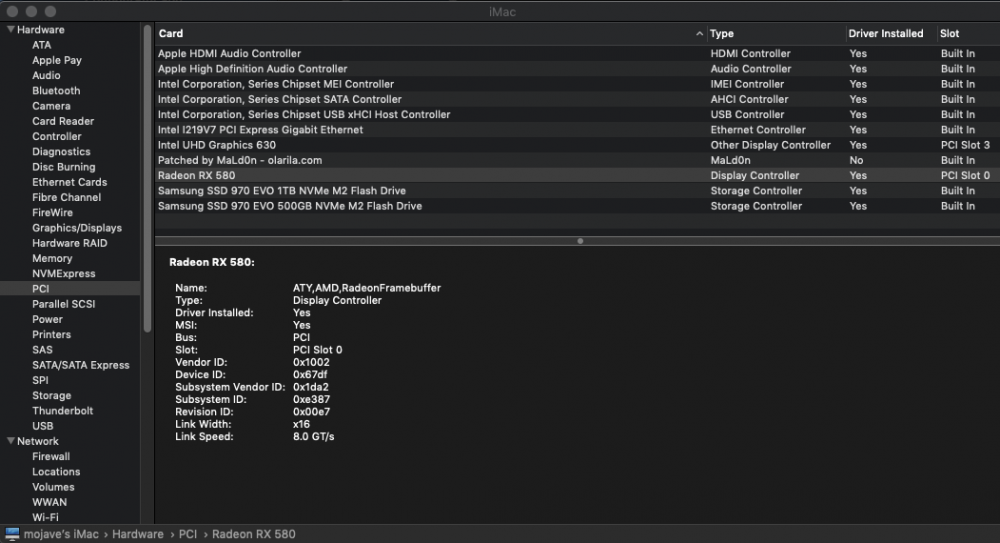Open SATA/SATA Express in the sidebar
The height and width of the screenshot is (543, 1000).
point(80,365)
